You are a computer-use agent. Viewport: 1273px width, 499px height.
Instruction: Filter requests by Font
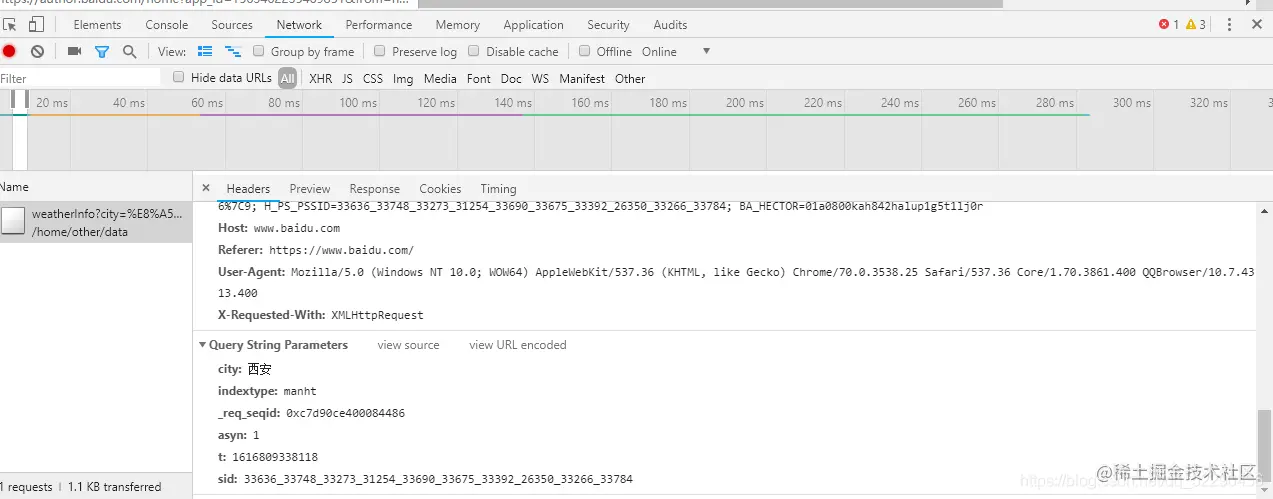[x=479, y=78]
